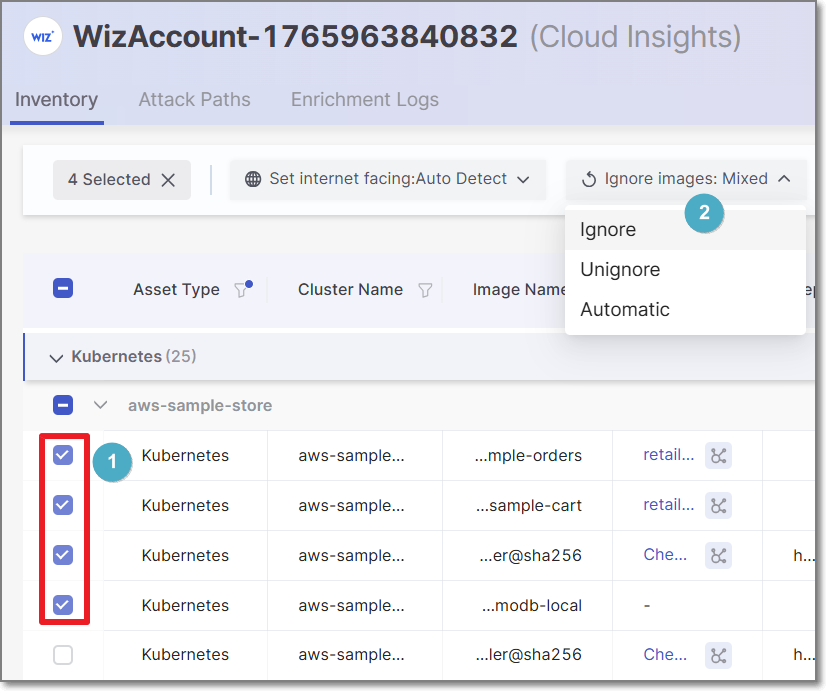Open Set internet facing dropdown

pos(388,179)
